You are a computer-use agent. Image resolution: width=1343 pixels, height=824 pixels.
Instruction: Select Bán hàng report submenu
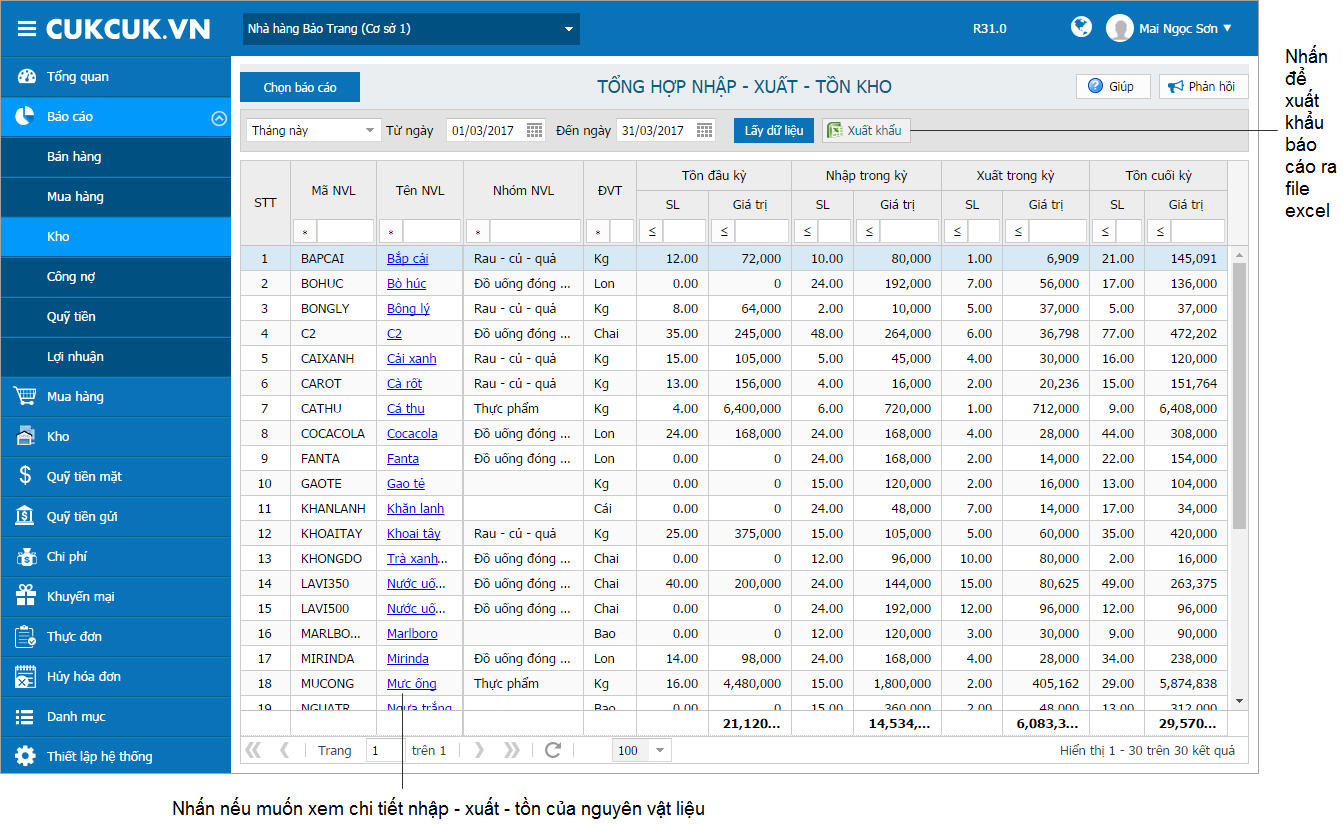74,157
